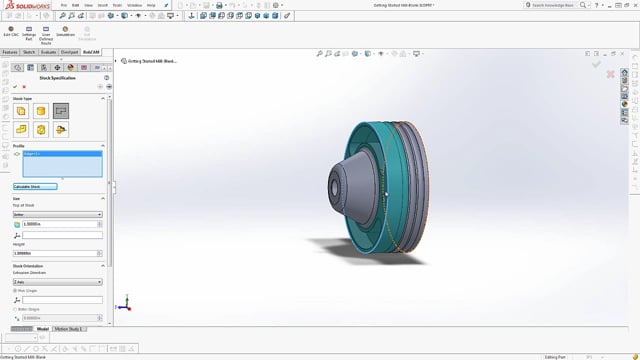Open the Print icon in the title toolbar
Image resolution: width=640 pixels, height=360 pixels.
click(x=219, y=5)
